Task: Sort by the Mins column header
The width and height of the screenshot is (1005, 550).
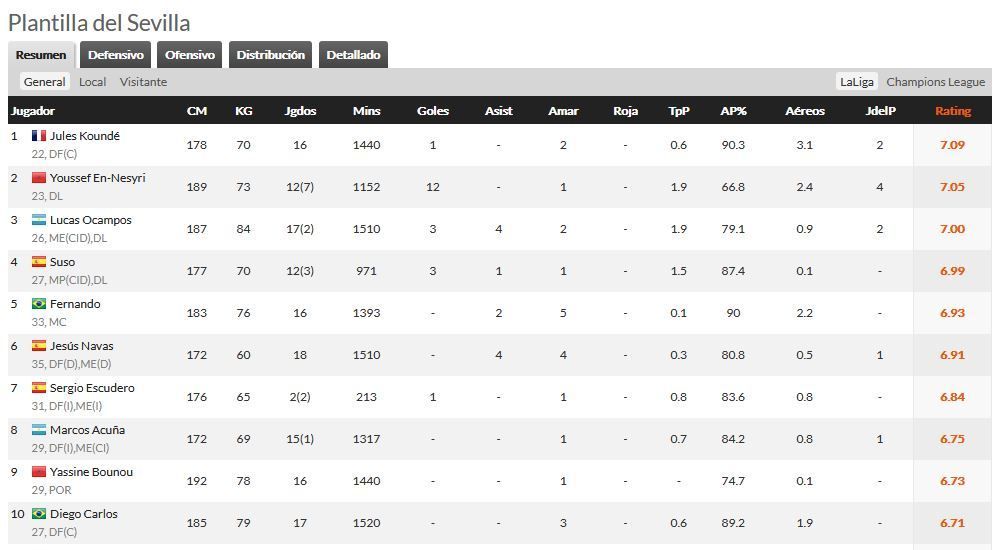Action: (x=366, y=111)
